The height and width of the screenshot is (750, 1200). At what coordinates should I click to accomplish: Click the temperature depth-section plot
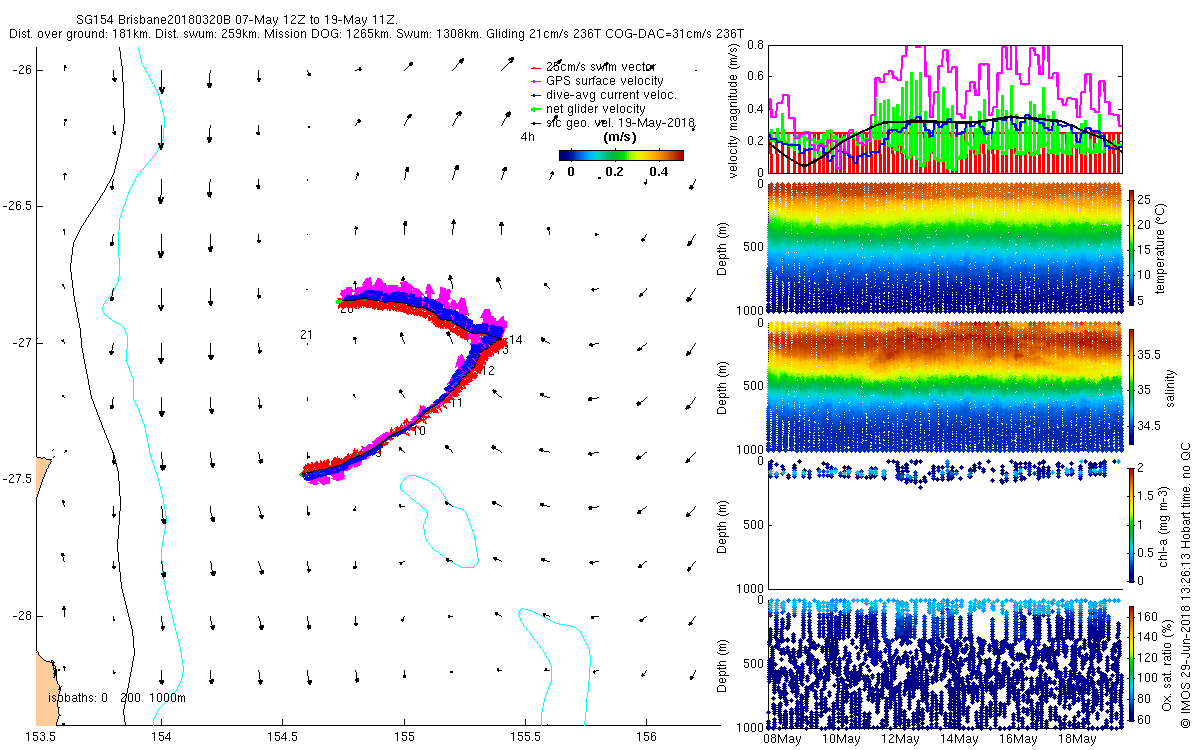pyautogui.click(x=945, y=248)
